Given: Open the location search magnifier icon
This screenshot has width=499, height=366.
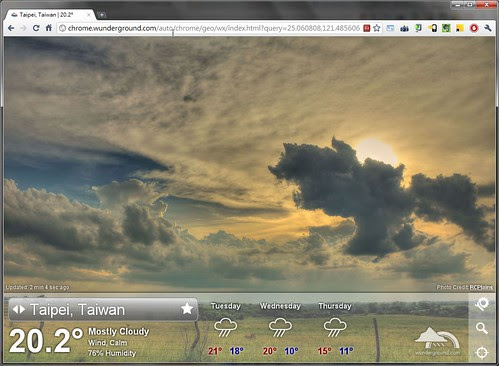Looking at the screenshot, I should pos(482,328).
